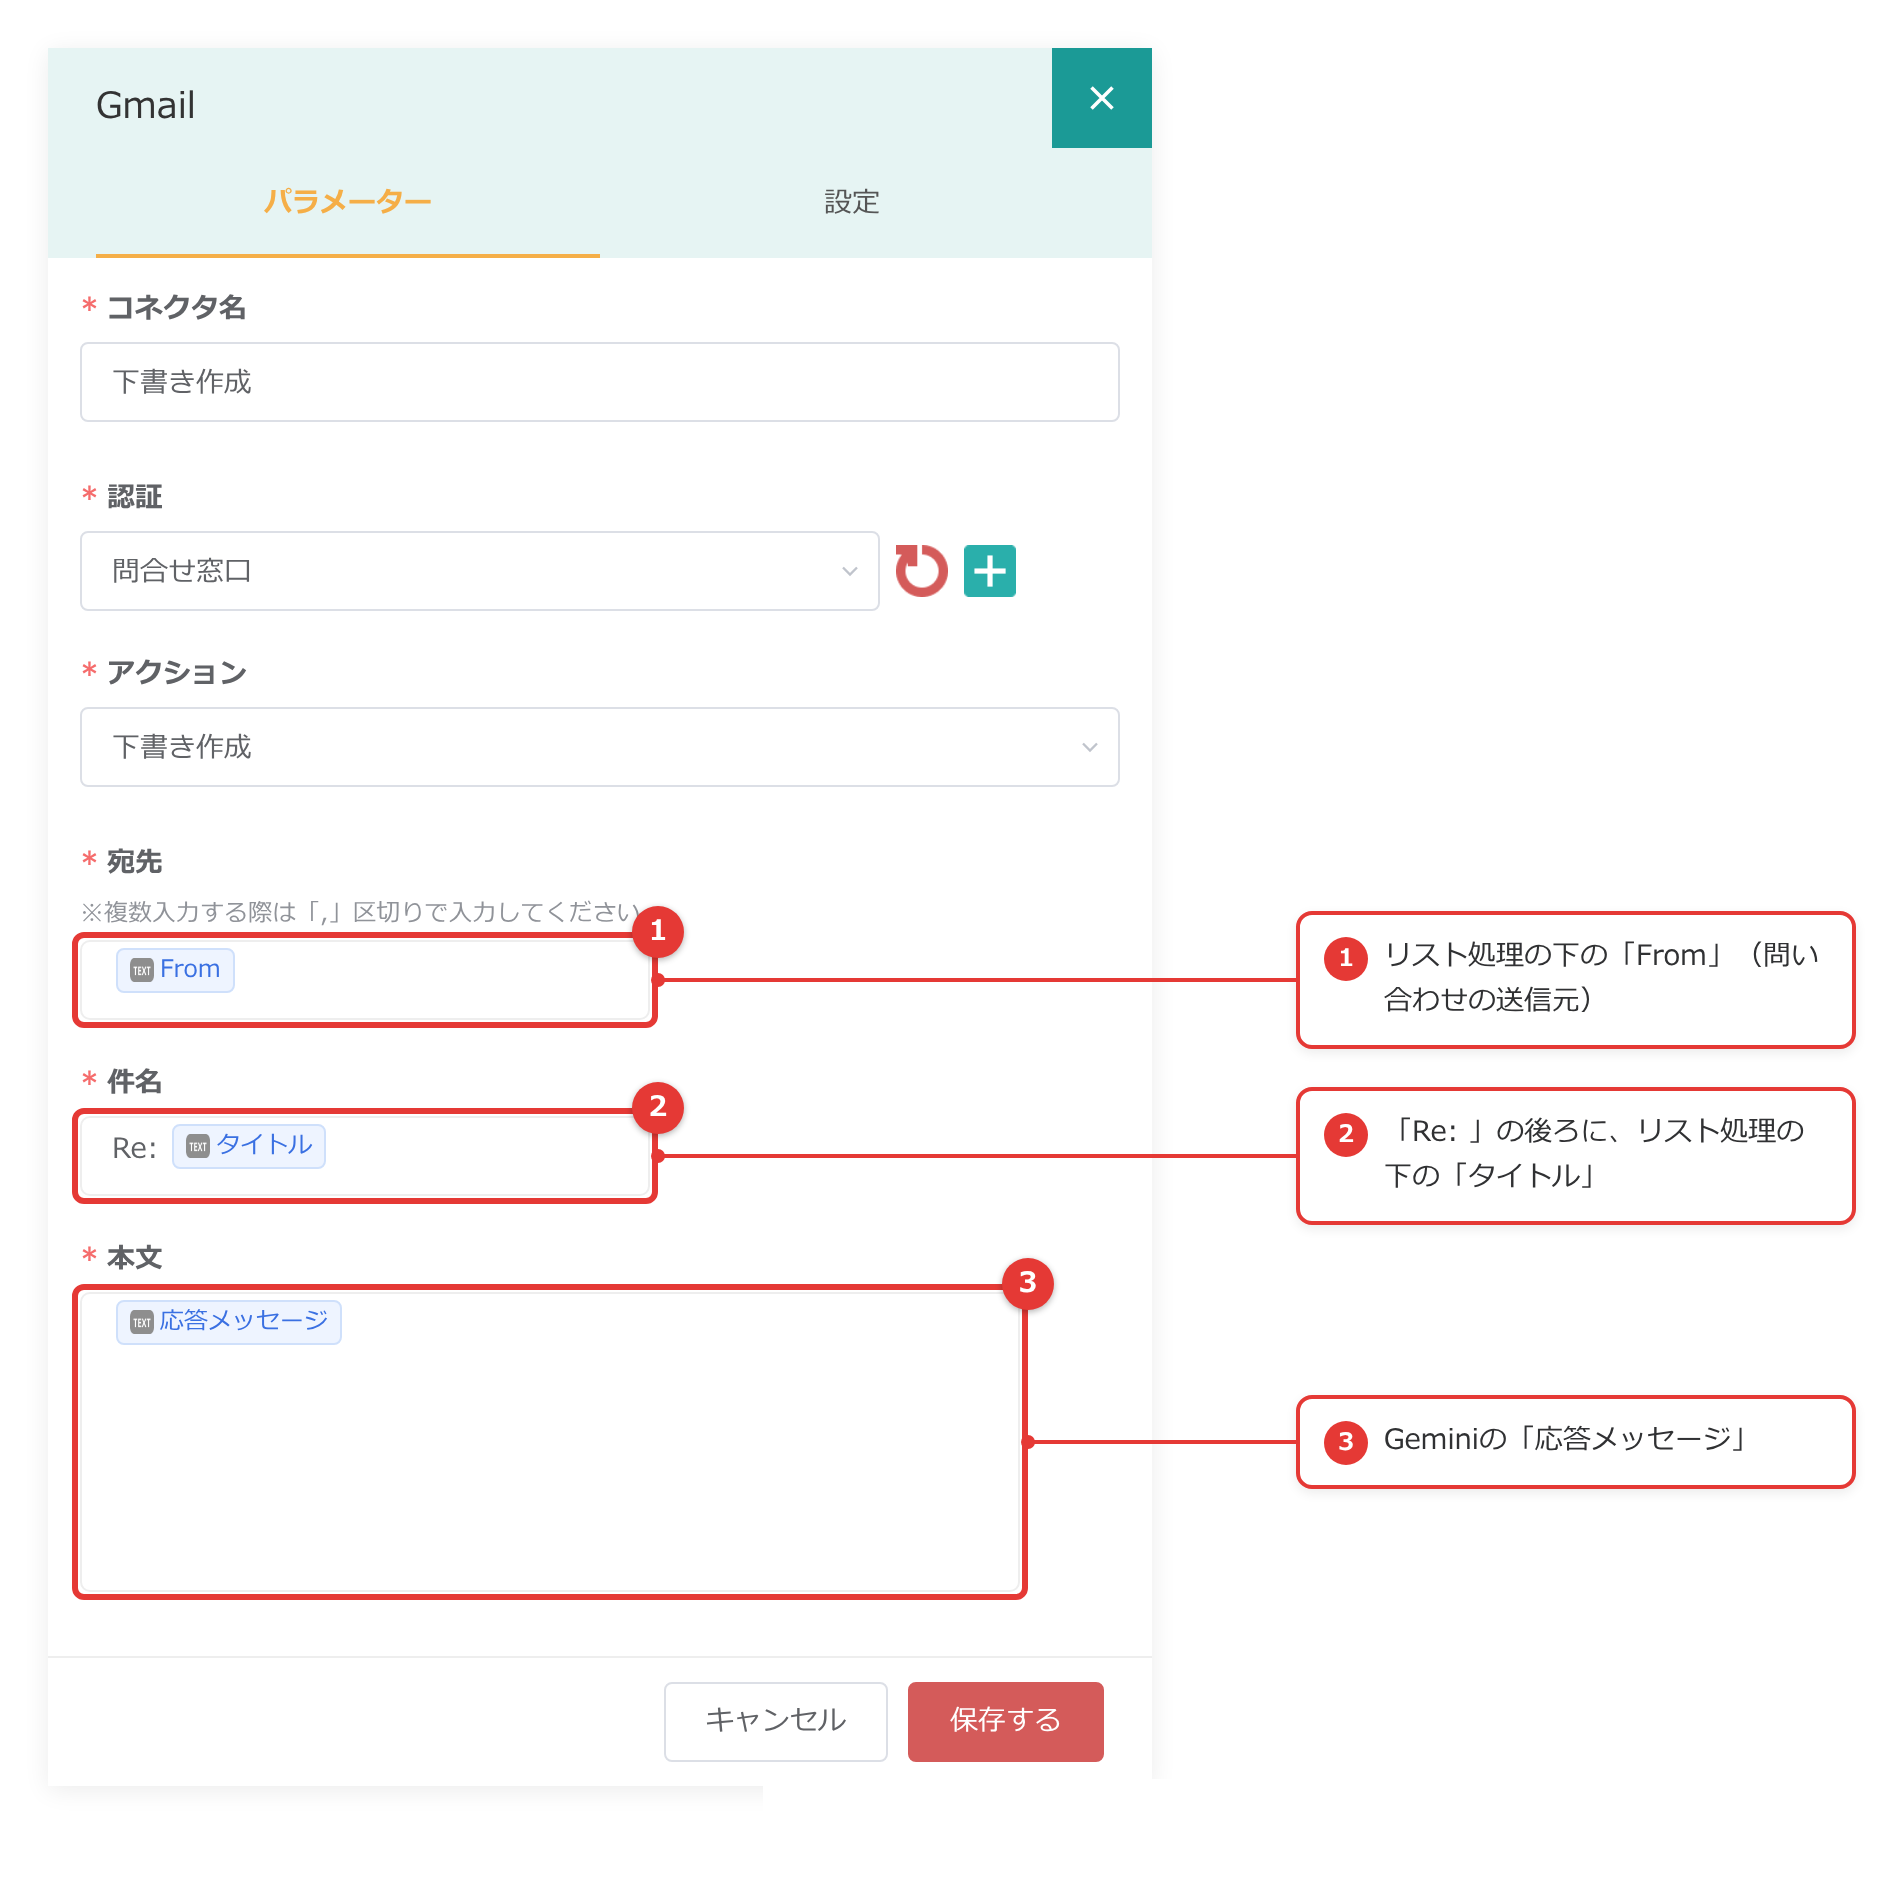The width and height of the screenshot is (1904, 1880).
Task: Click the chevron arrow of 認証 dropdown
Action: [850, 571]
